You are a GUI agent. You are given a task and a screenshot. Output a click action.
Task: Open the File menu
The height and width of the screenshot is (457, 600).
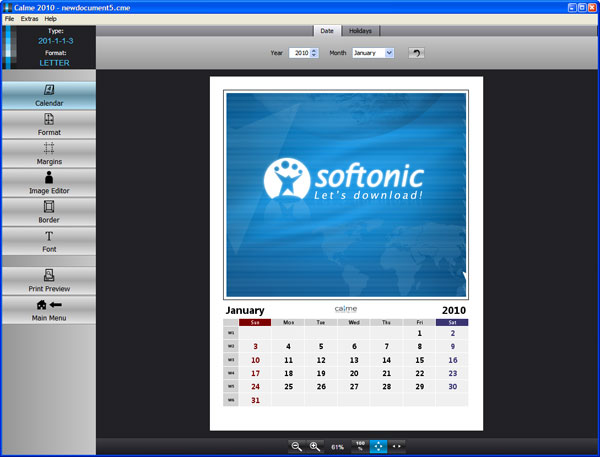9,19
